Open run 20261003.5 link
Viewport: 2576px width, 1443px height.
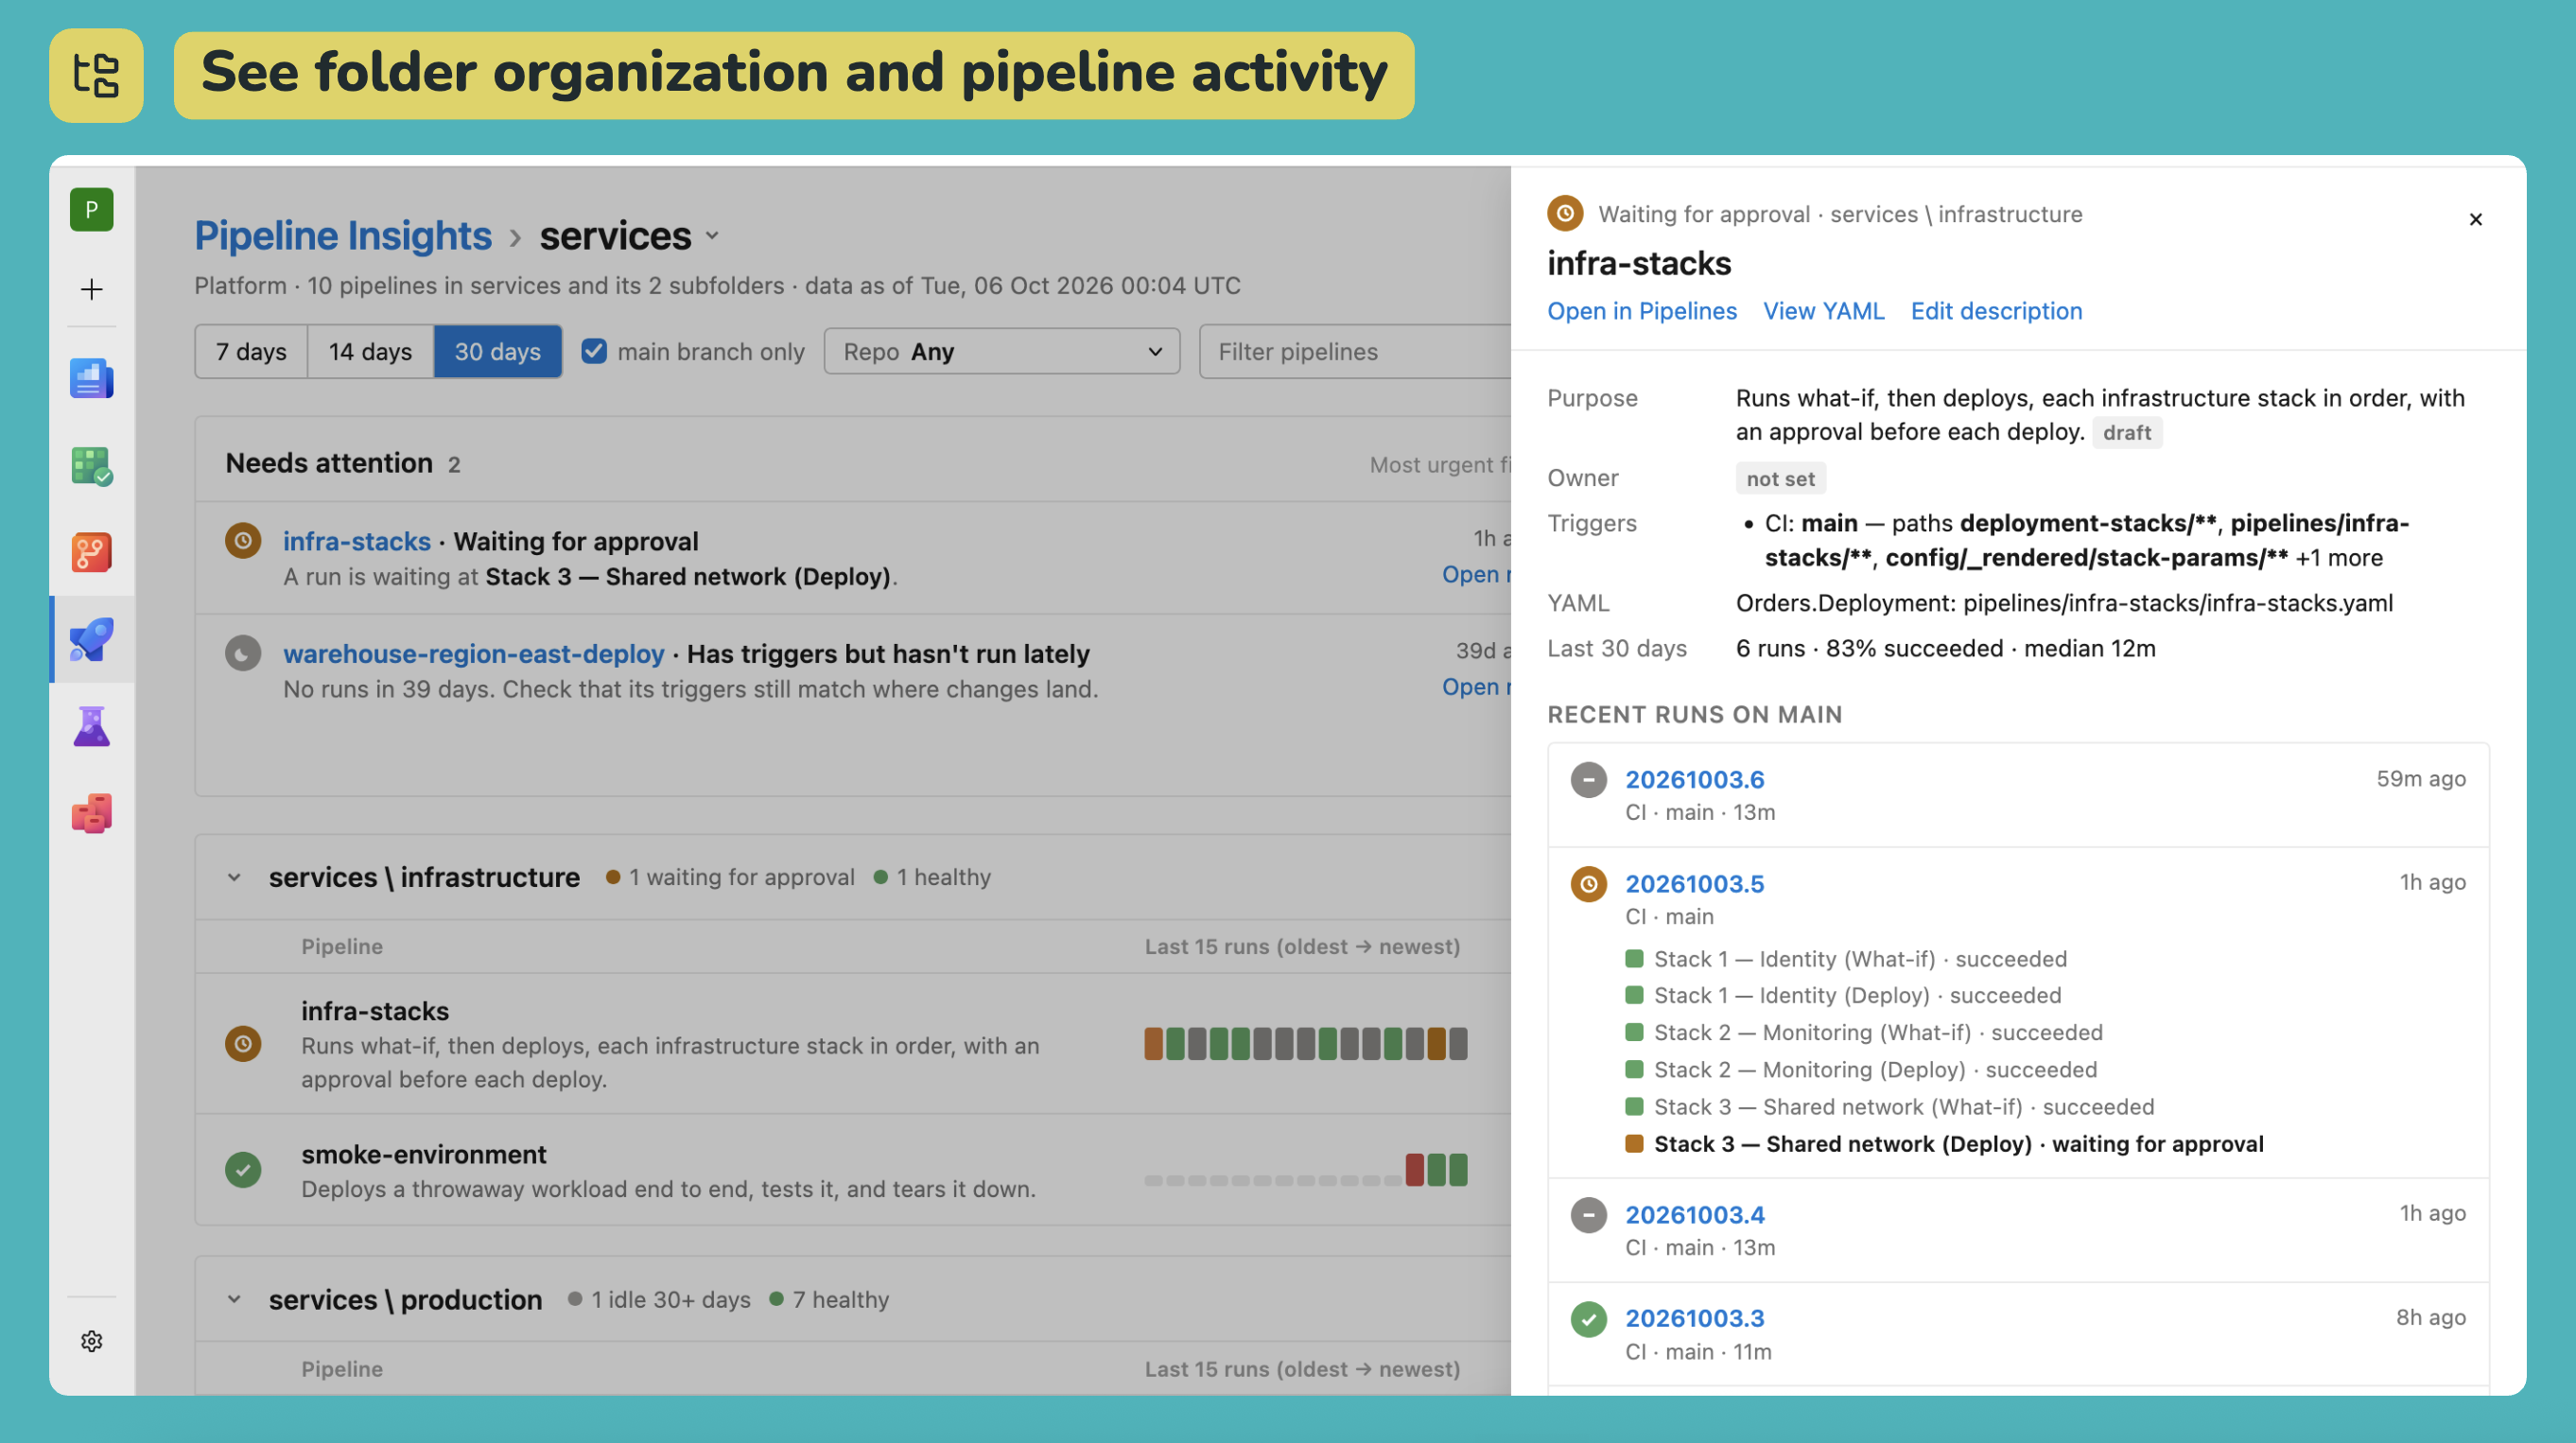1694,884
